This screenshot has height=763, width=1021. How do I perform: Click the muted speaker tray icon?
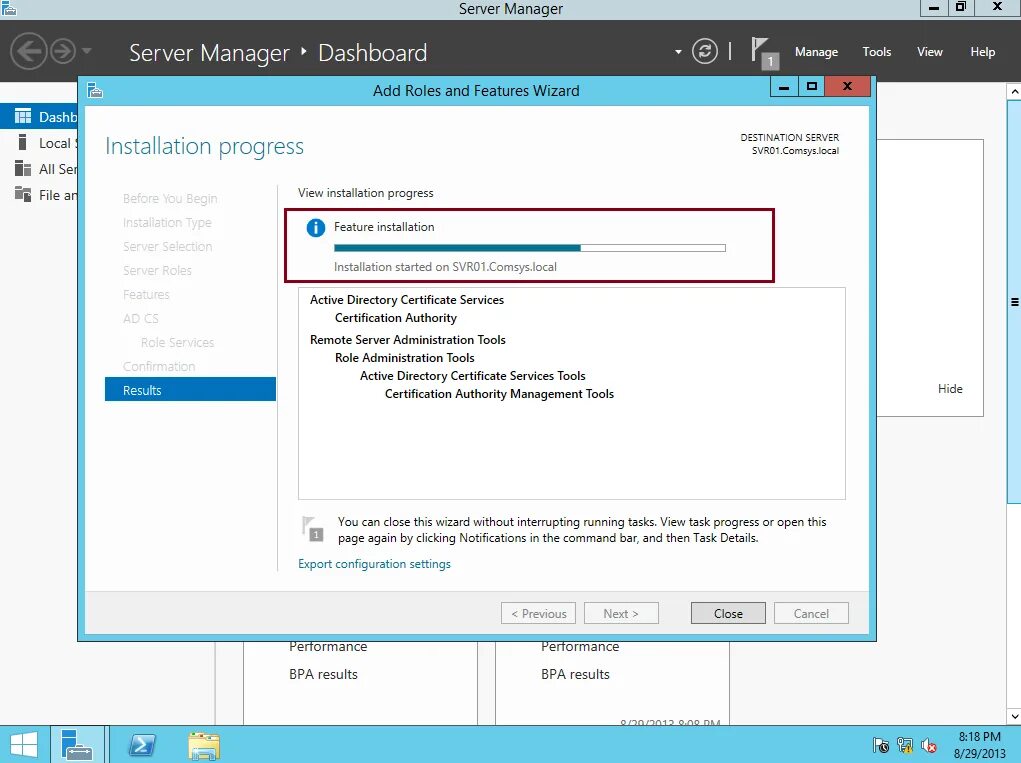tap(929, 745)
